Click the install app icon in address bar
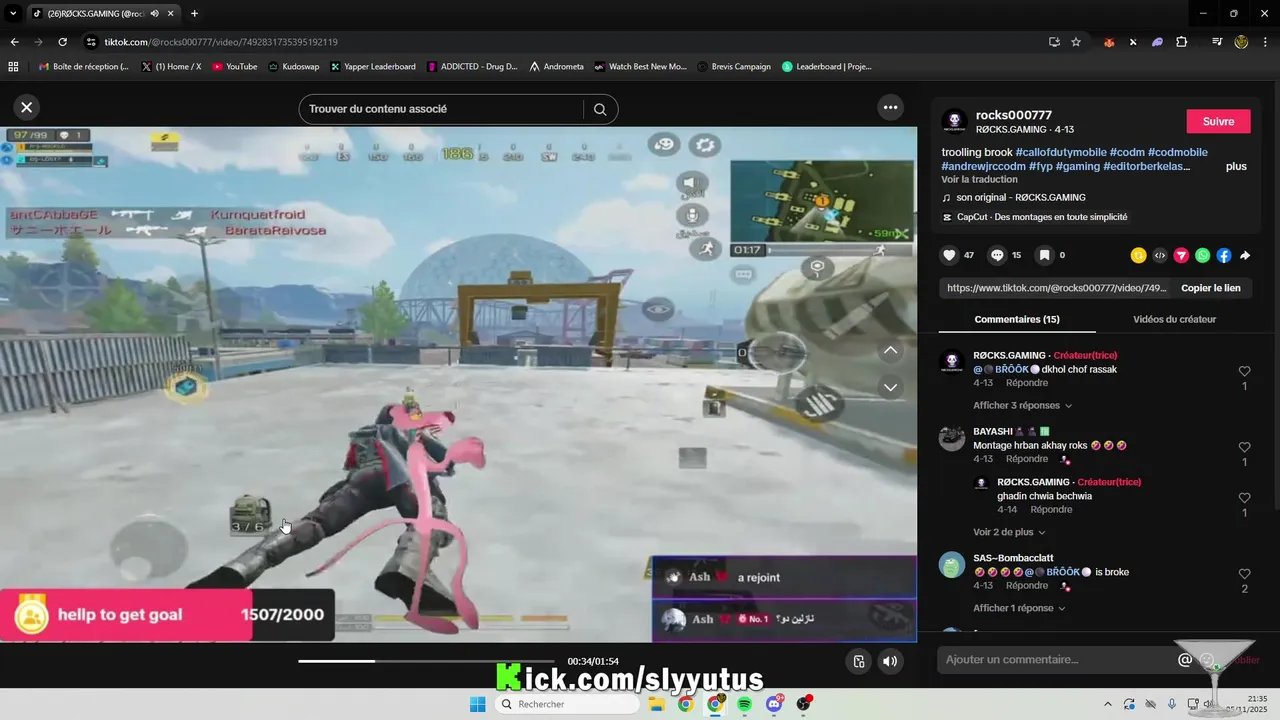The height and width of the screenshot is (720, 1280). click(x=1054, y=42)
